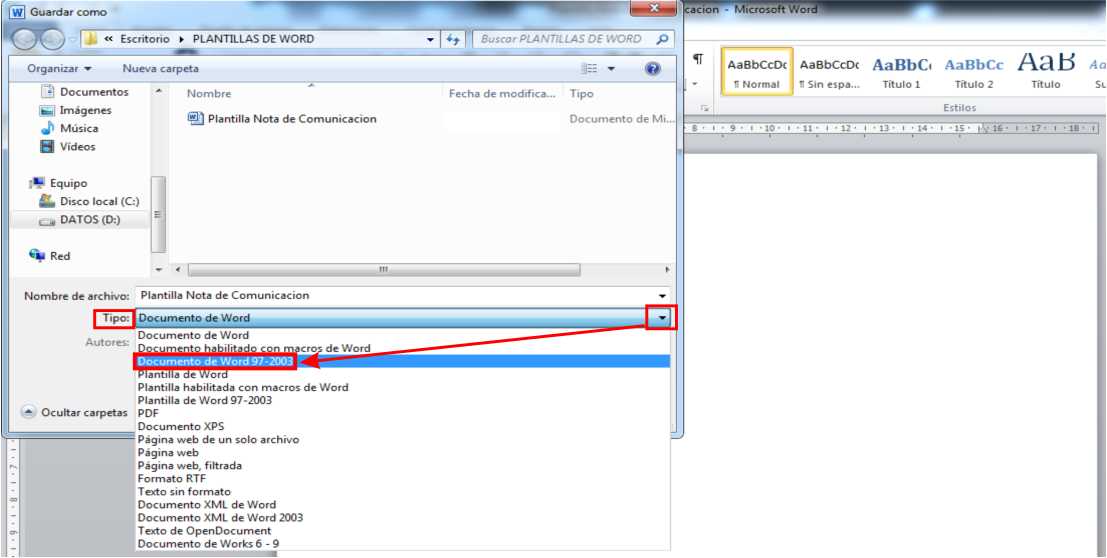
Task: Apply Sin espaciado style in Word
Action: [830, 71]
